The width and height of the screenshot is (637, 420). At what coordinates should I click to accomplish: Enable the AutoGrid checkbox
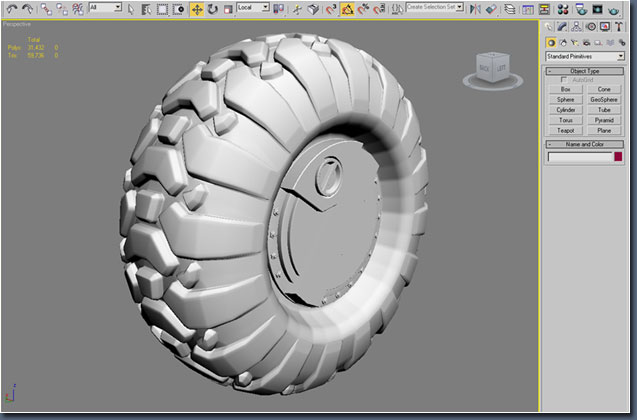point(563,80)
